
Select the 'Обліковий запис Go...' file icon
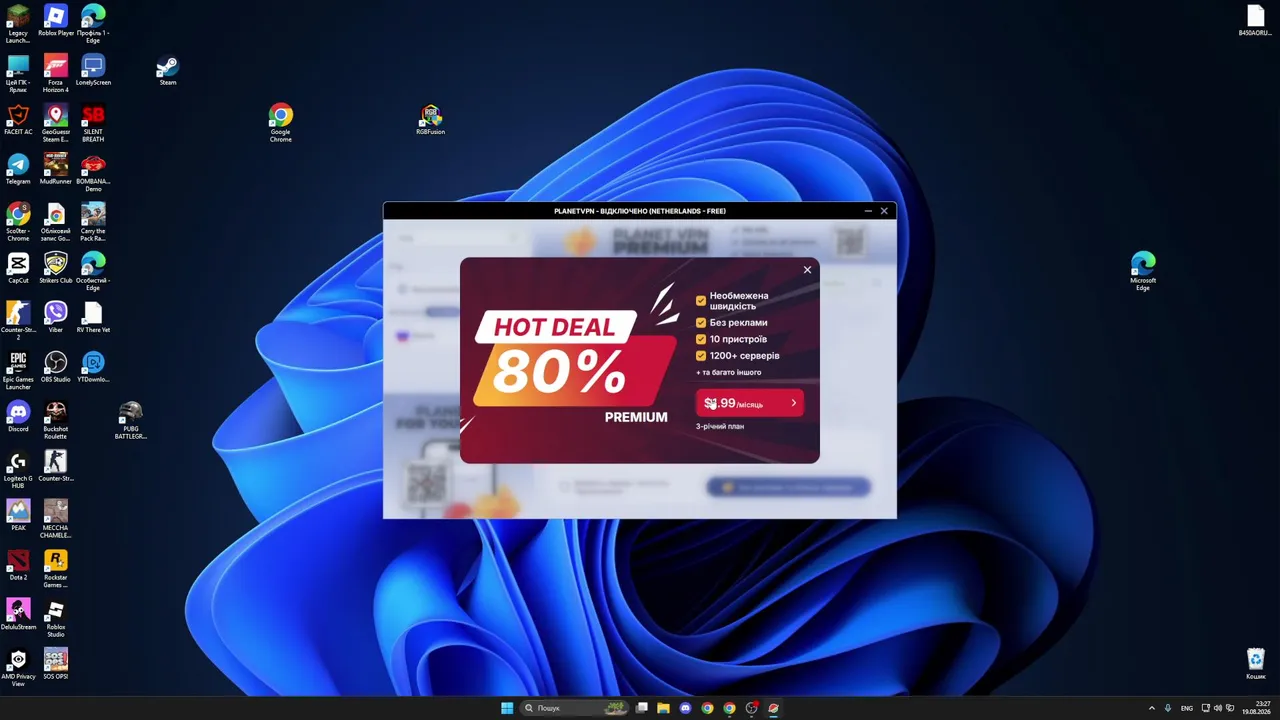(x=56, y=222)
